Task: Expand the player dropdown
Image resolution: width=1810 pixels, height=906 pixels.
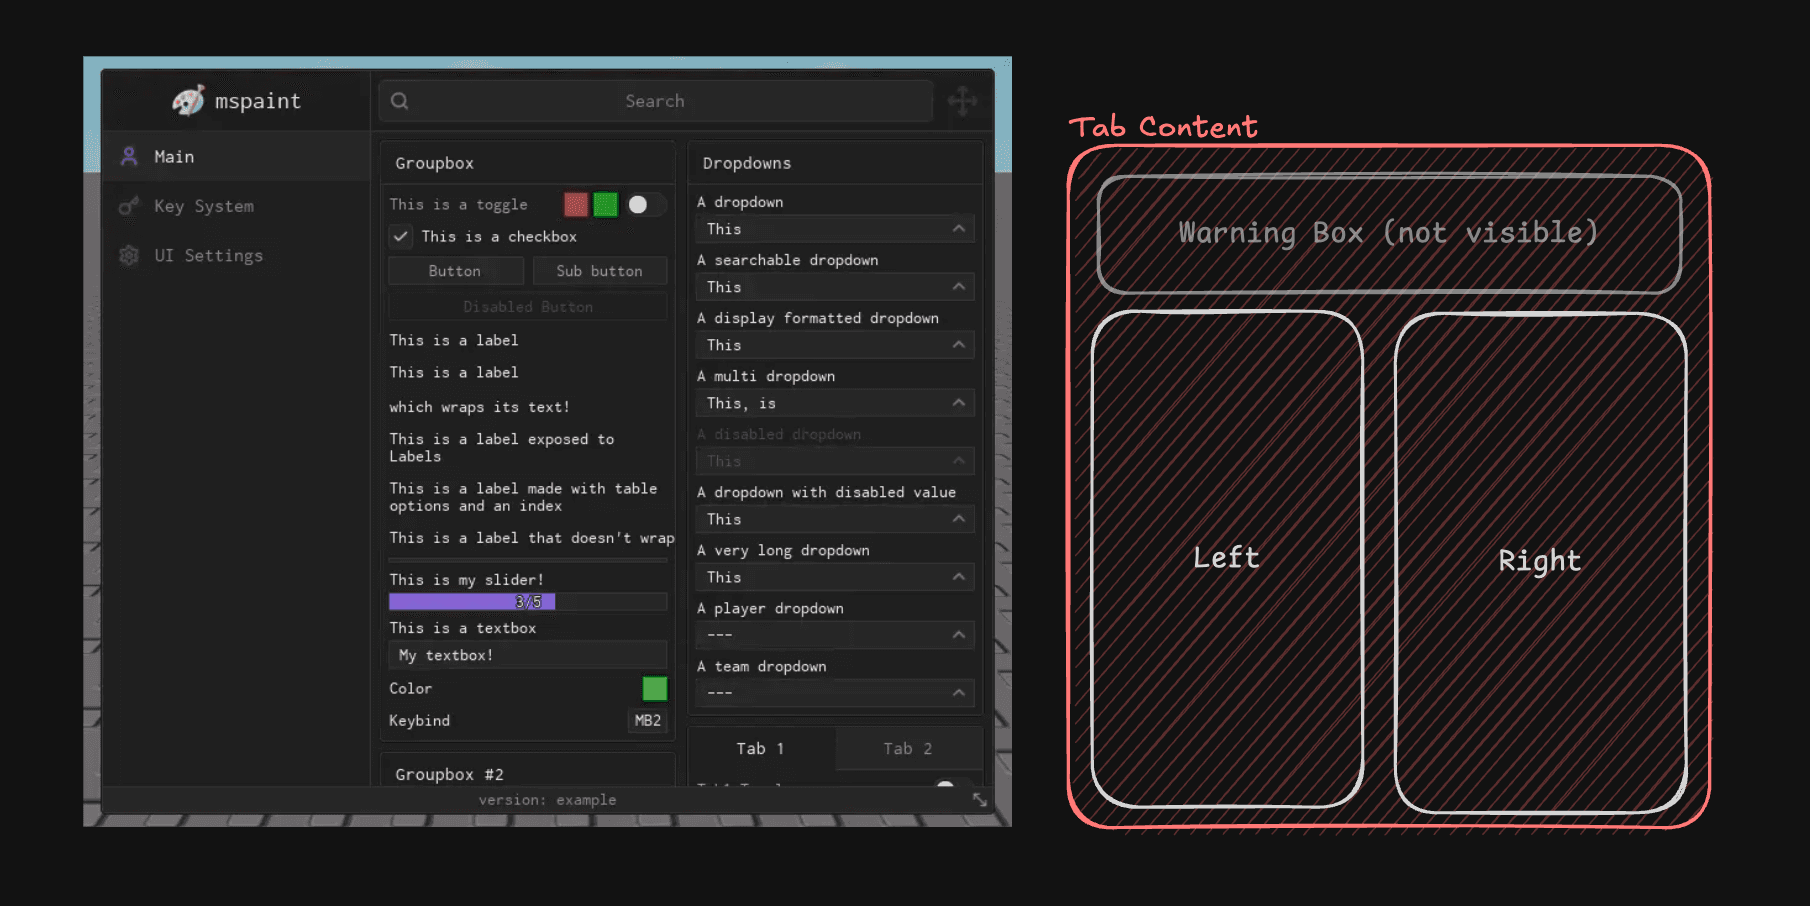Action: click(835, 635)
